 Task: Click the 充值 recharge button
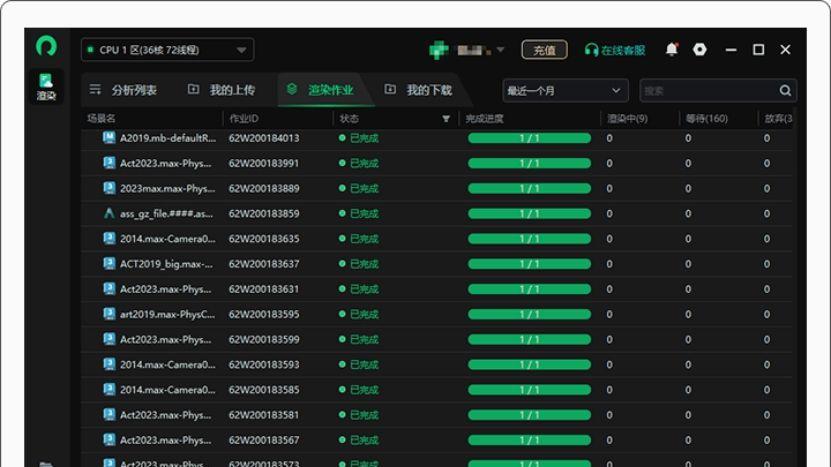click(544, 50)
